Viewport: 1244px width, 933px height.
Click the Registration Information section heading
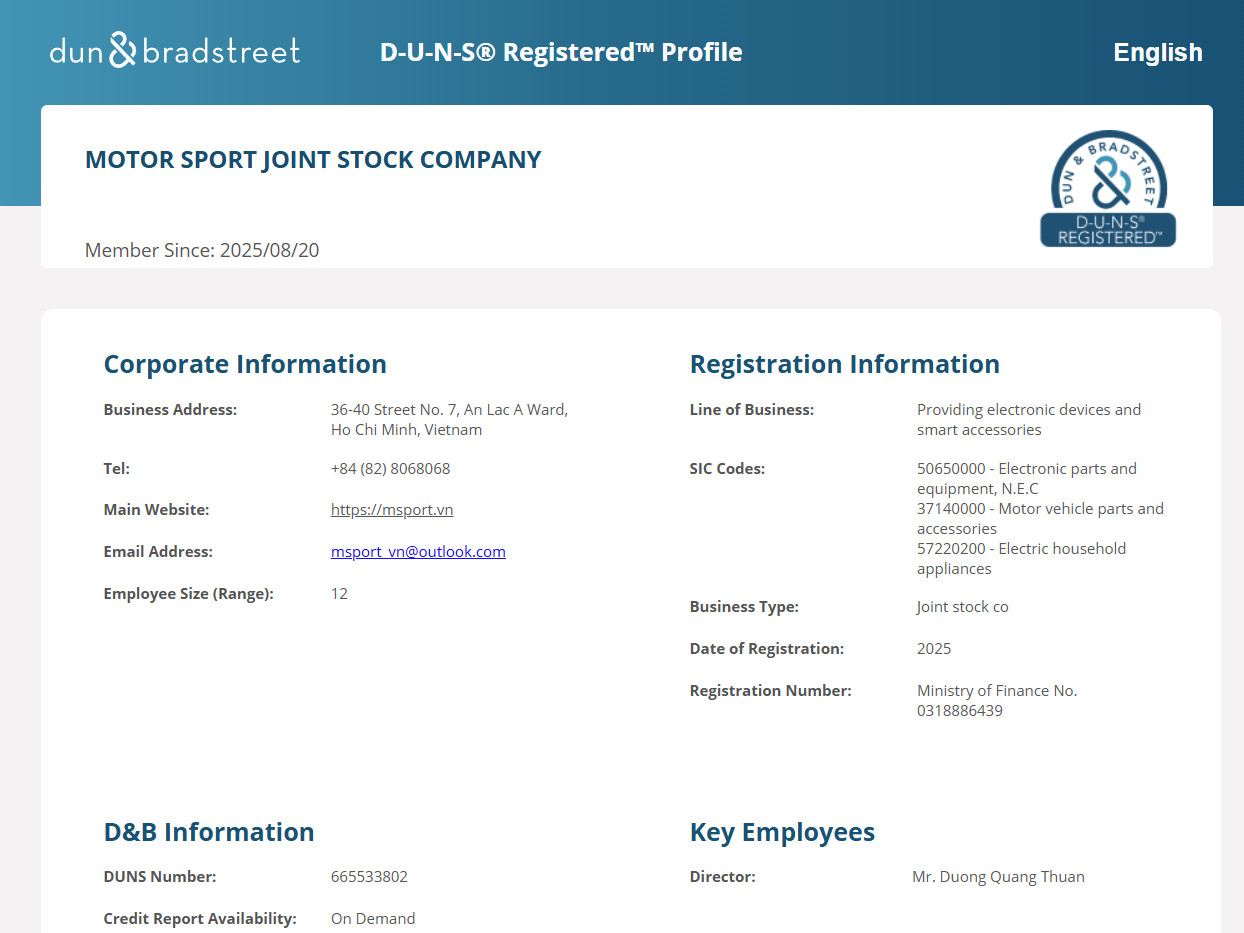(x=844, y=364)
